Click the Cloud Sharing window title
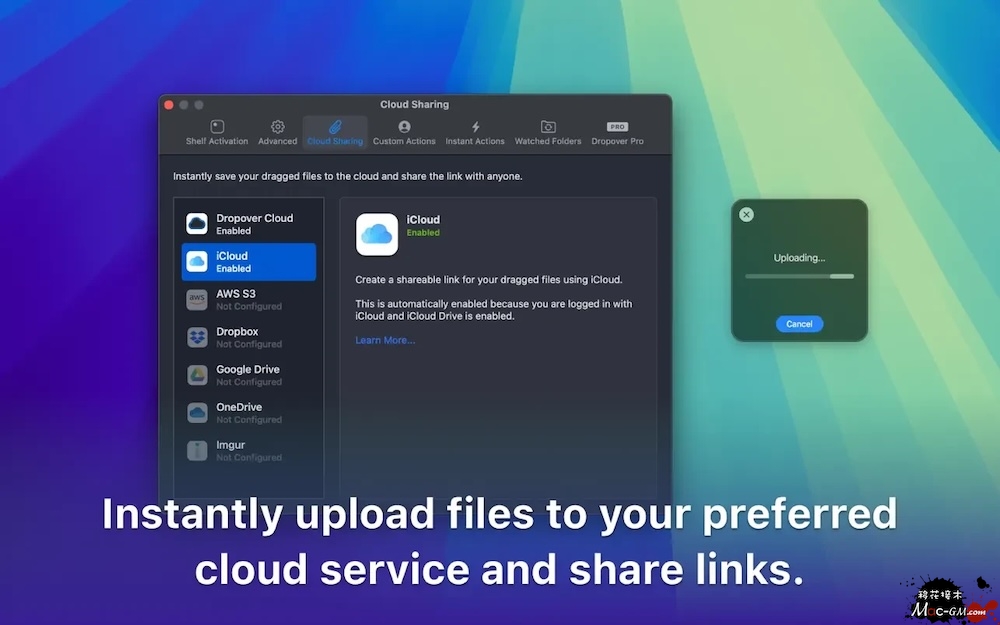 pos(414,104)
